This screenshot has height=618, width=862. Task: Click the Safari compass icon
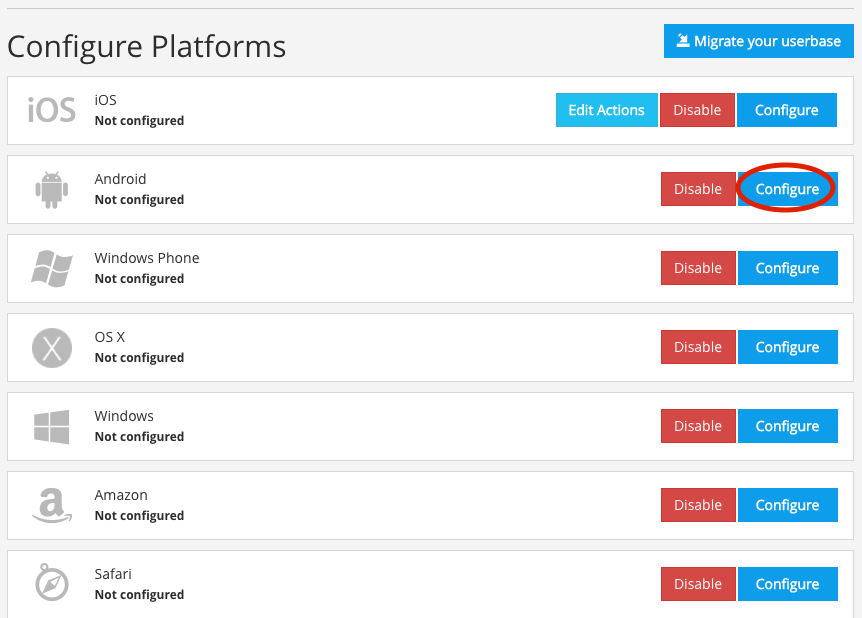coord(52,582)
